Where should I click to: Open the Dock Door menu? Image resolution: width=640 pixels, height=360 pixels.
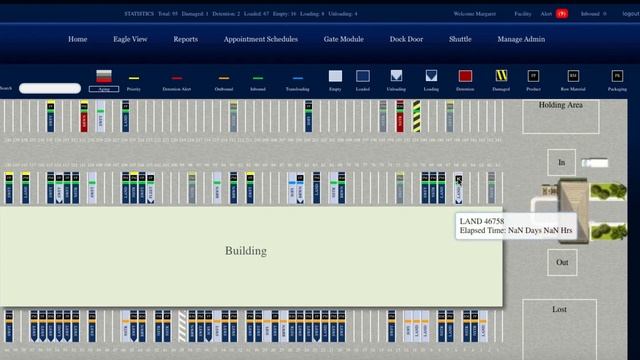pyautogui.click(x=406, y=39)
